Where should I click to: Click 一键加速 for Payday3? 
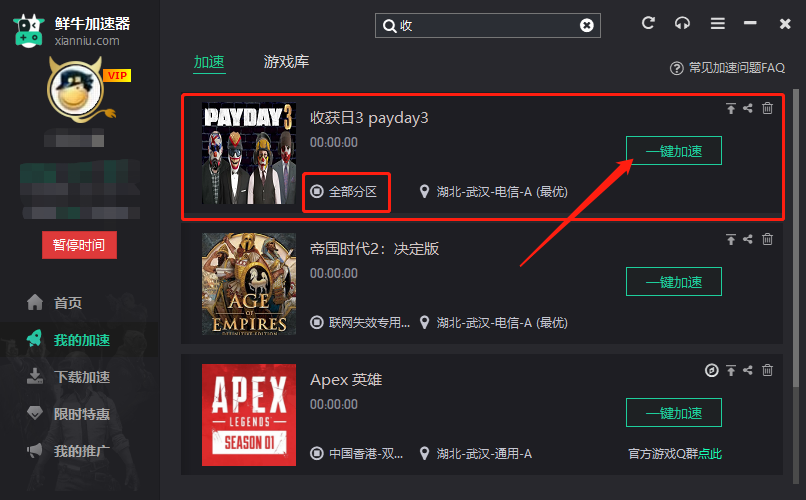point(674,151)
